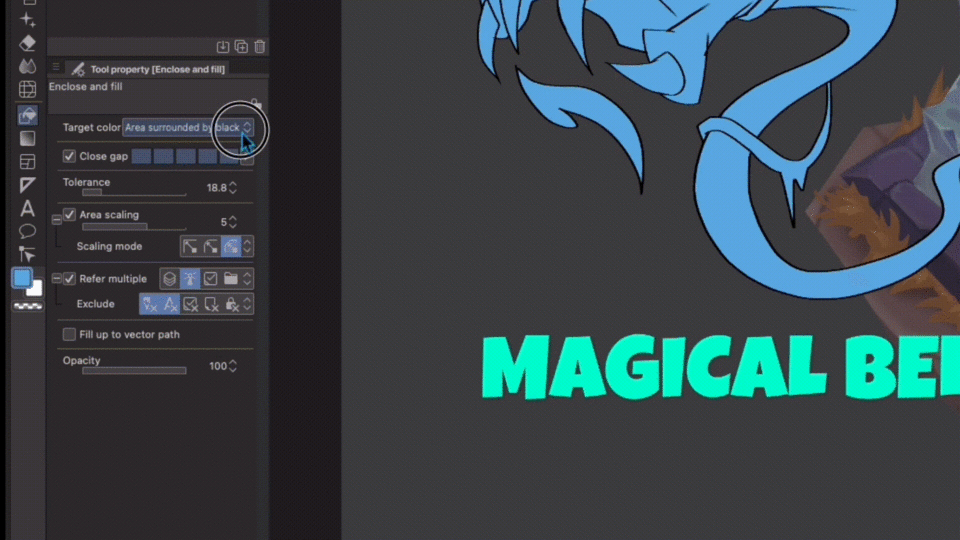Click the import sub tool material icon
Image resolution: width=960 pixels, height=540 pixels.
coord(223,47)
